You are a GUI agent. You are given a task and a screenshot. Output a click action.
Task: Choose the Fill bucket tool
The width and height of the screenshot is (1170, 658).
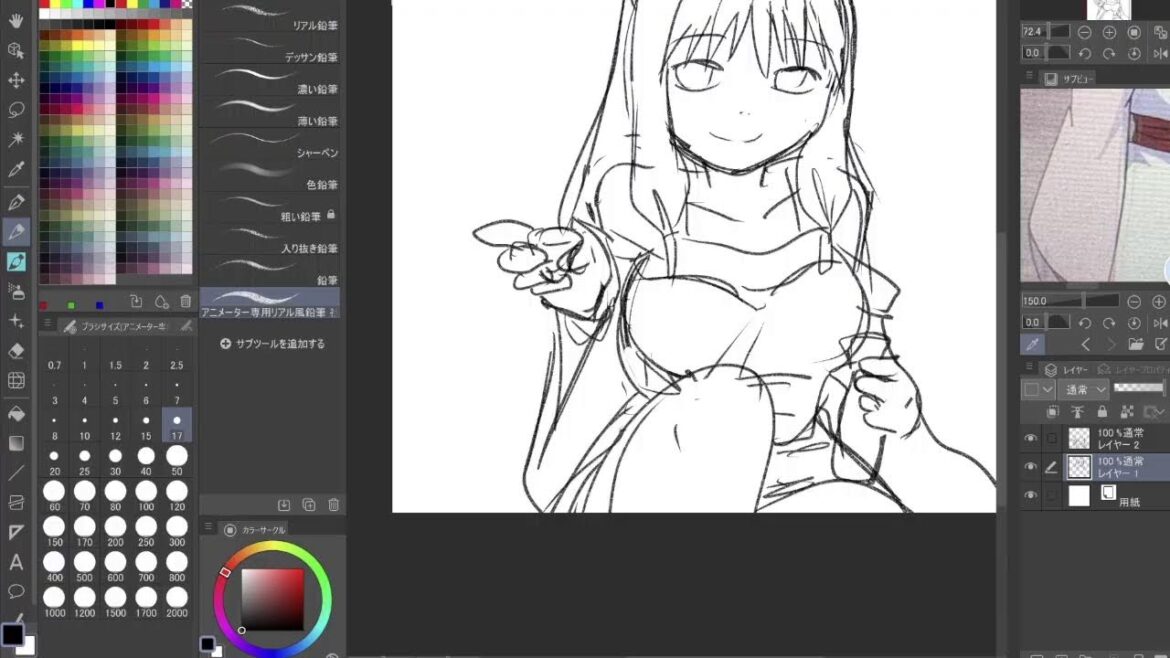tap(16, 412)
